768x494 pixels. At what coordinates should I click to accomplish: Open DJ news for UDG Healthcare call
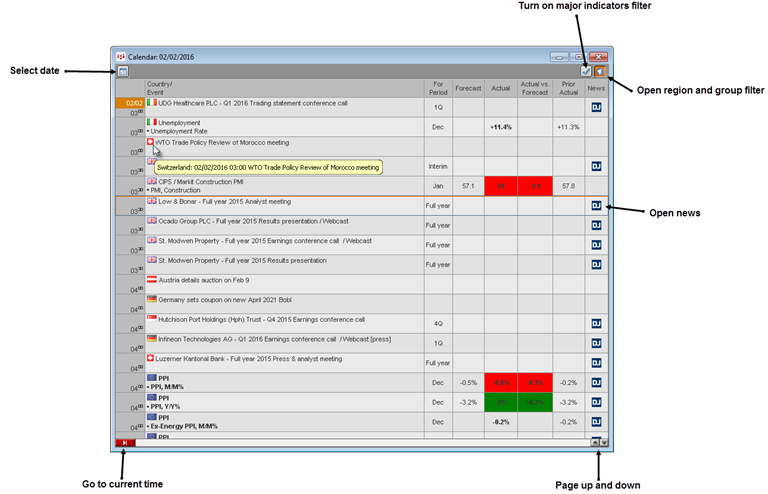(596, 106)
